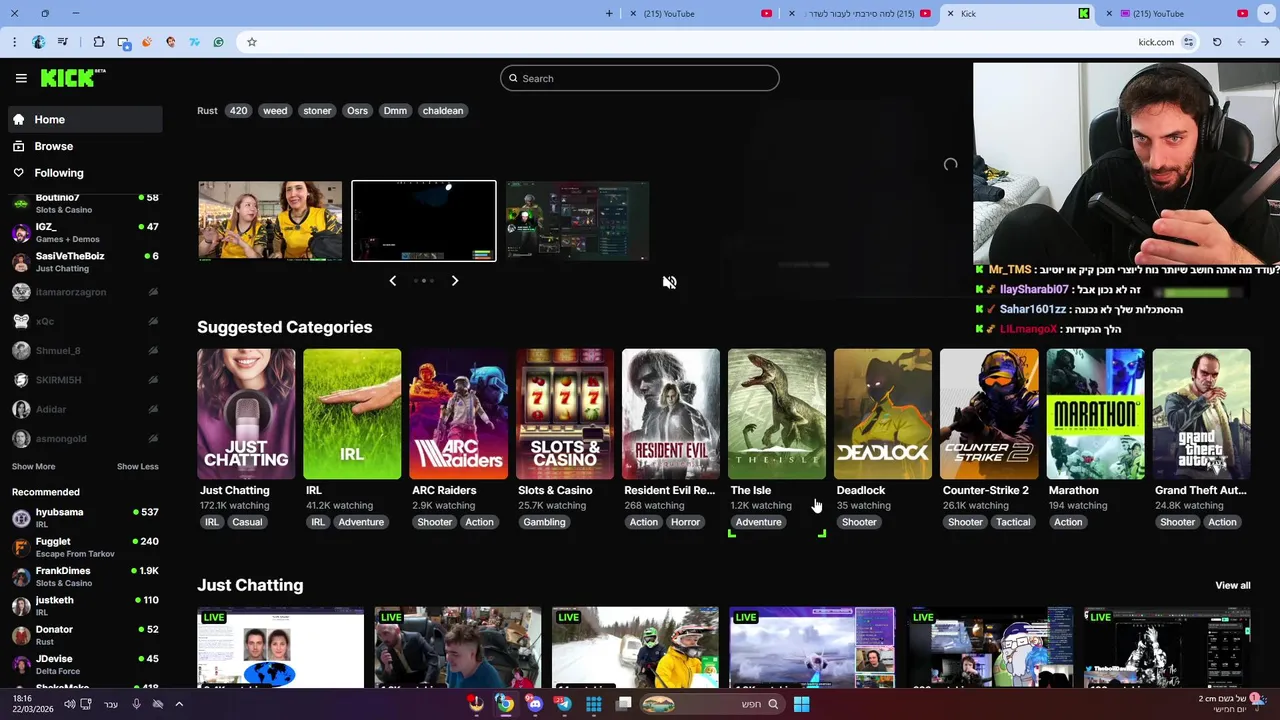Open hyubsama recommended channel
The image size is (1280, 720).
point(85,517)
